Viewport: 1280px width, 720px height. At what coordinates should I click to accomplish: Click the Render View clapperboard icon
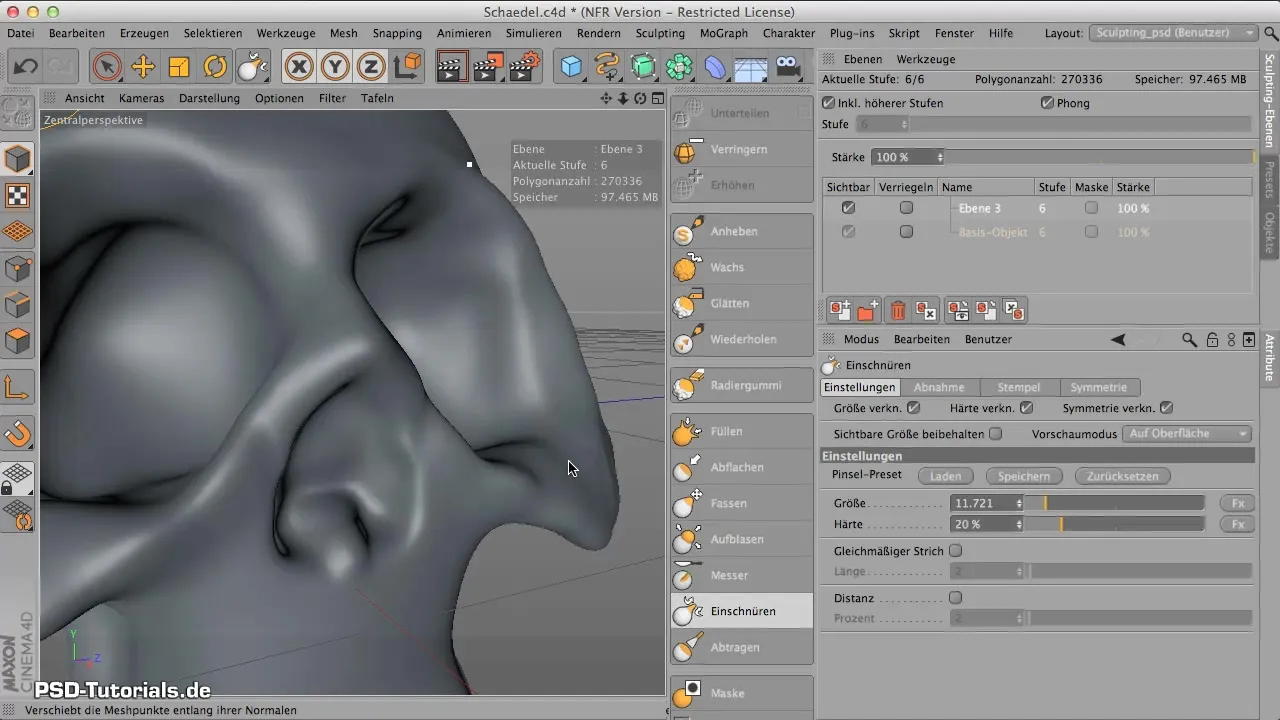(x=452, y=67)
